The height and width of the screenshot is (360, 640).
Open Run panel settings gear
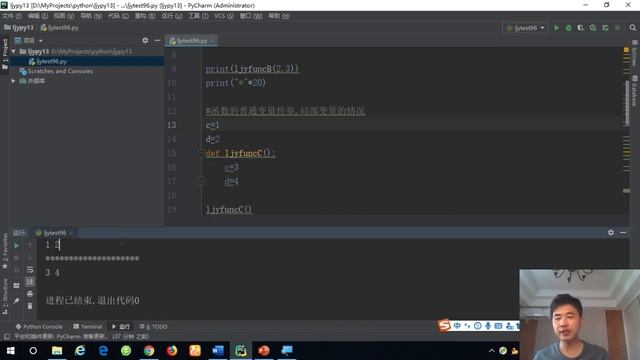pyautogui.click(x=611, y=232)
